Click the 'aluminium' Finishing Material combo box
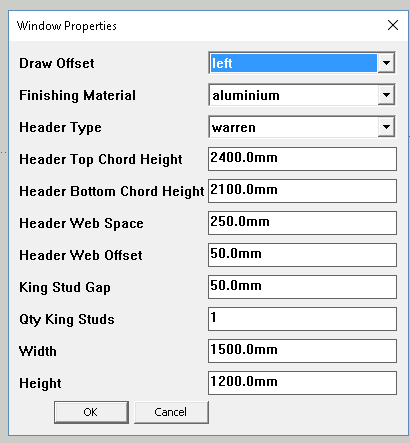Image resolution: width=410 pixels, height=443 pixels. coord(302,95)
